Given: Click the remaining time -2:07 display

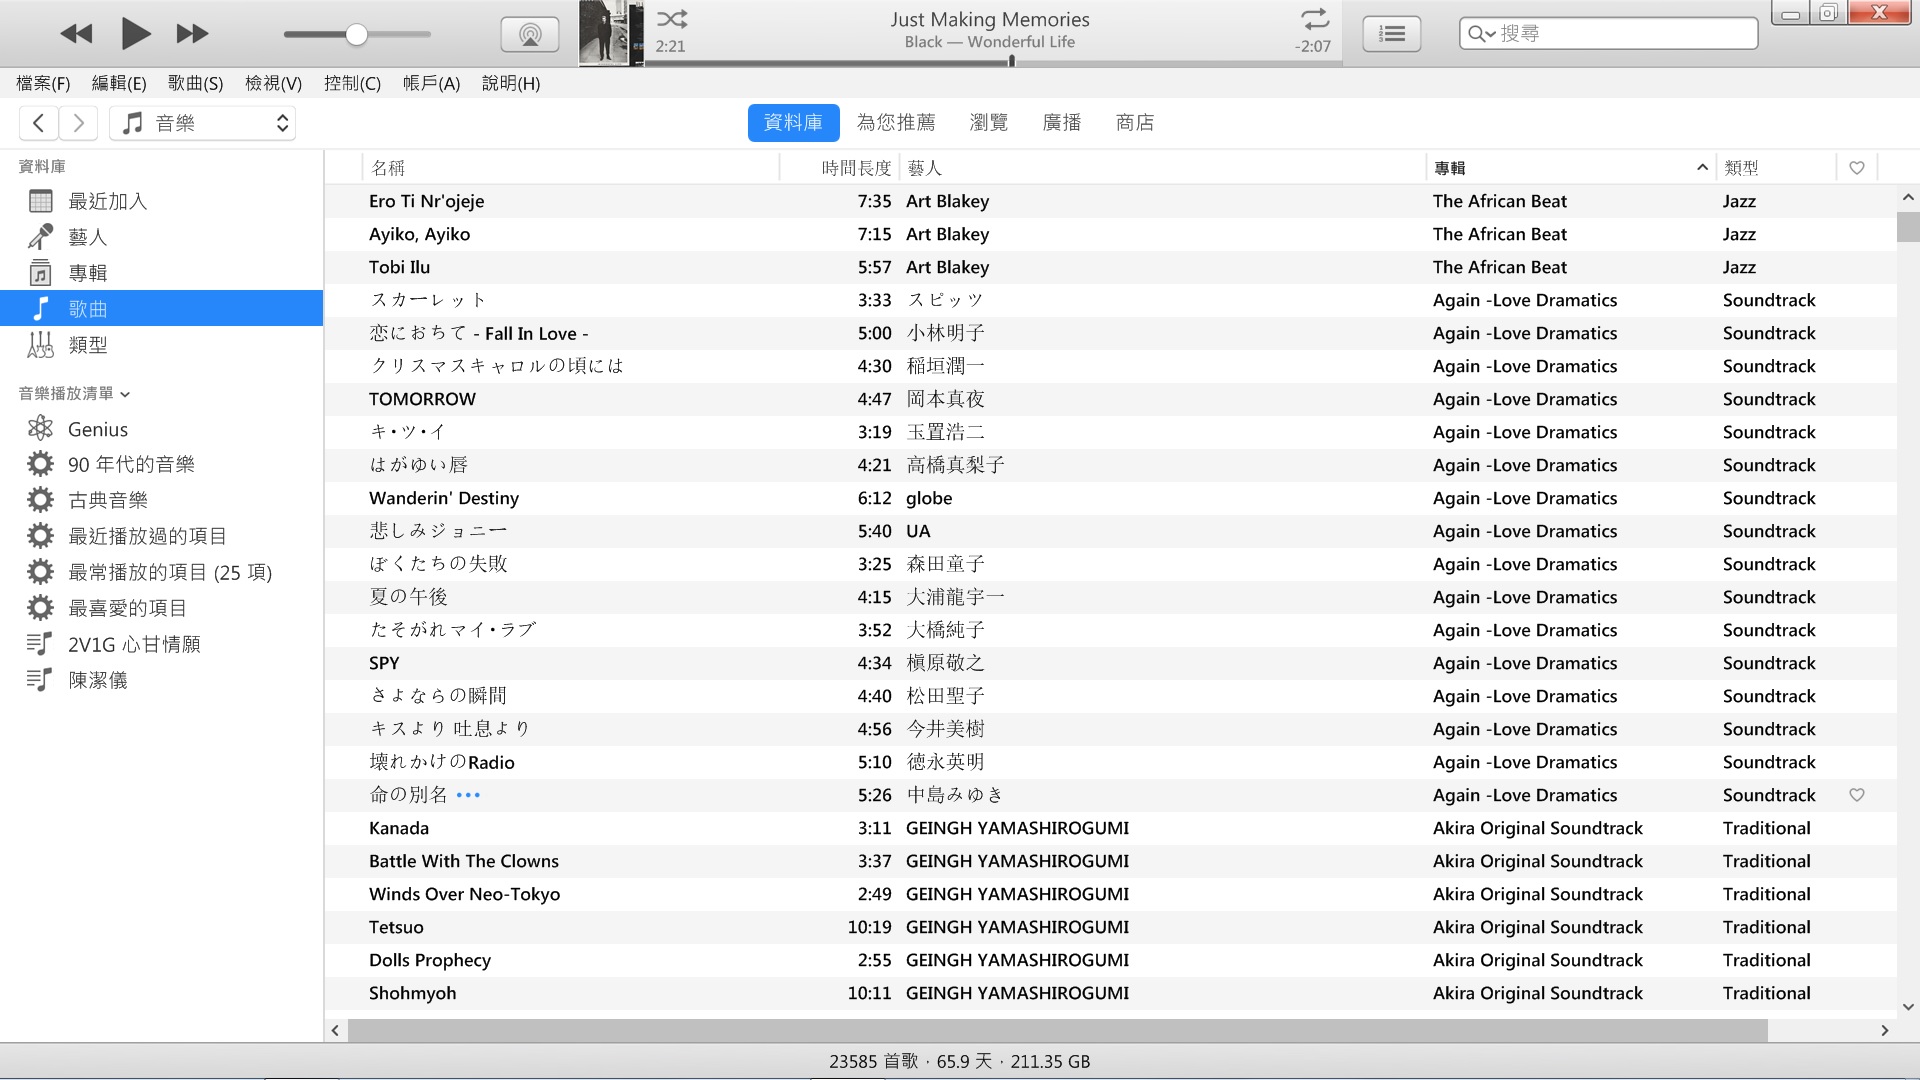Looking at the screenshot, I should [1312, 46].
